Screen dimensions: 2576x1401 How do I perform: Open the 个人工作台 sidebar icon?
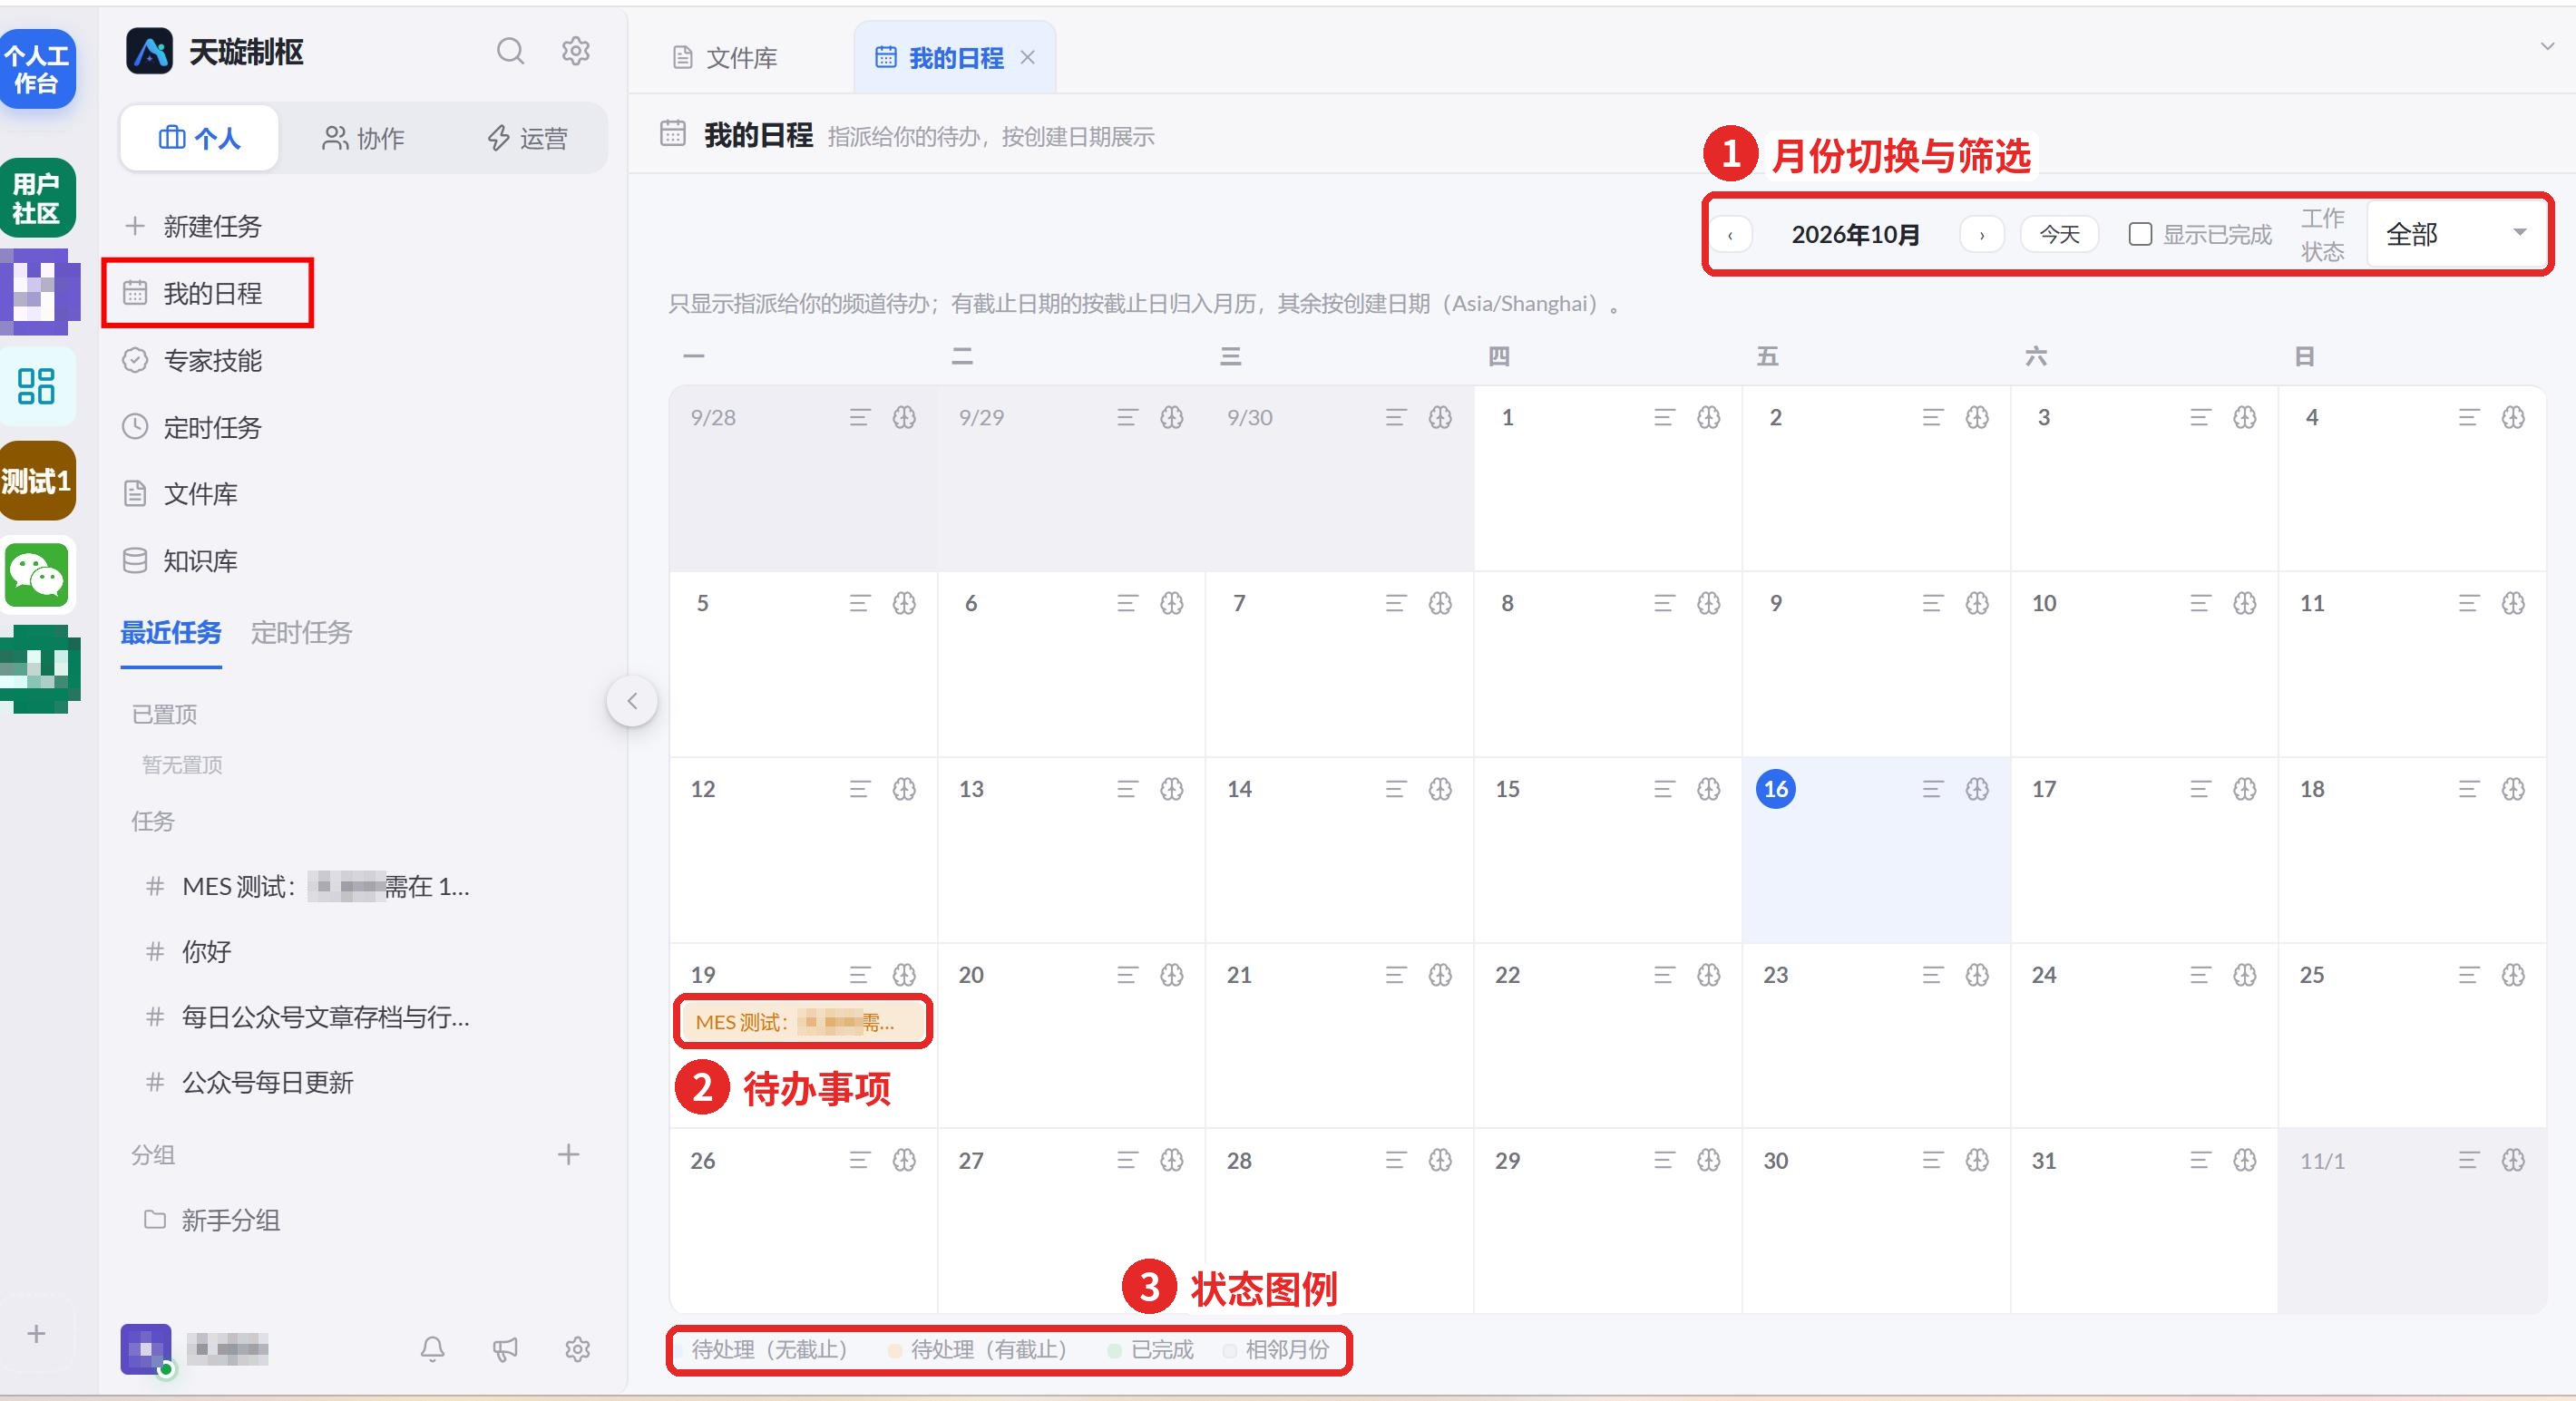click(38, 69)
